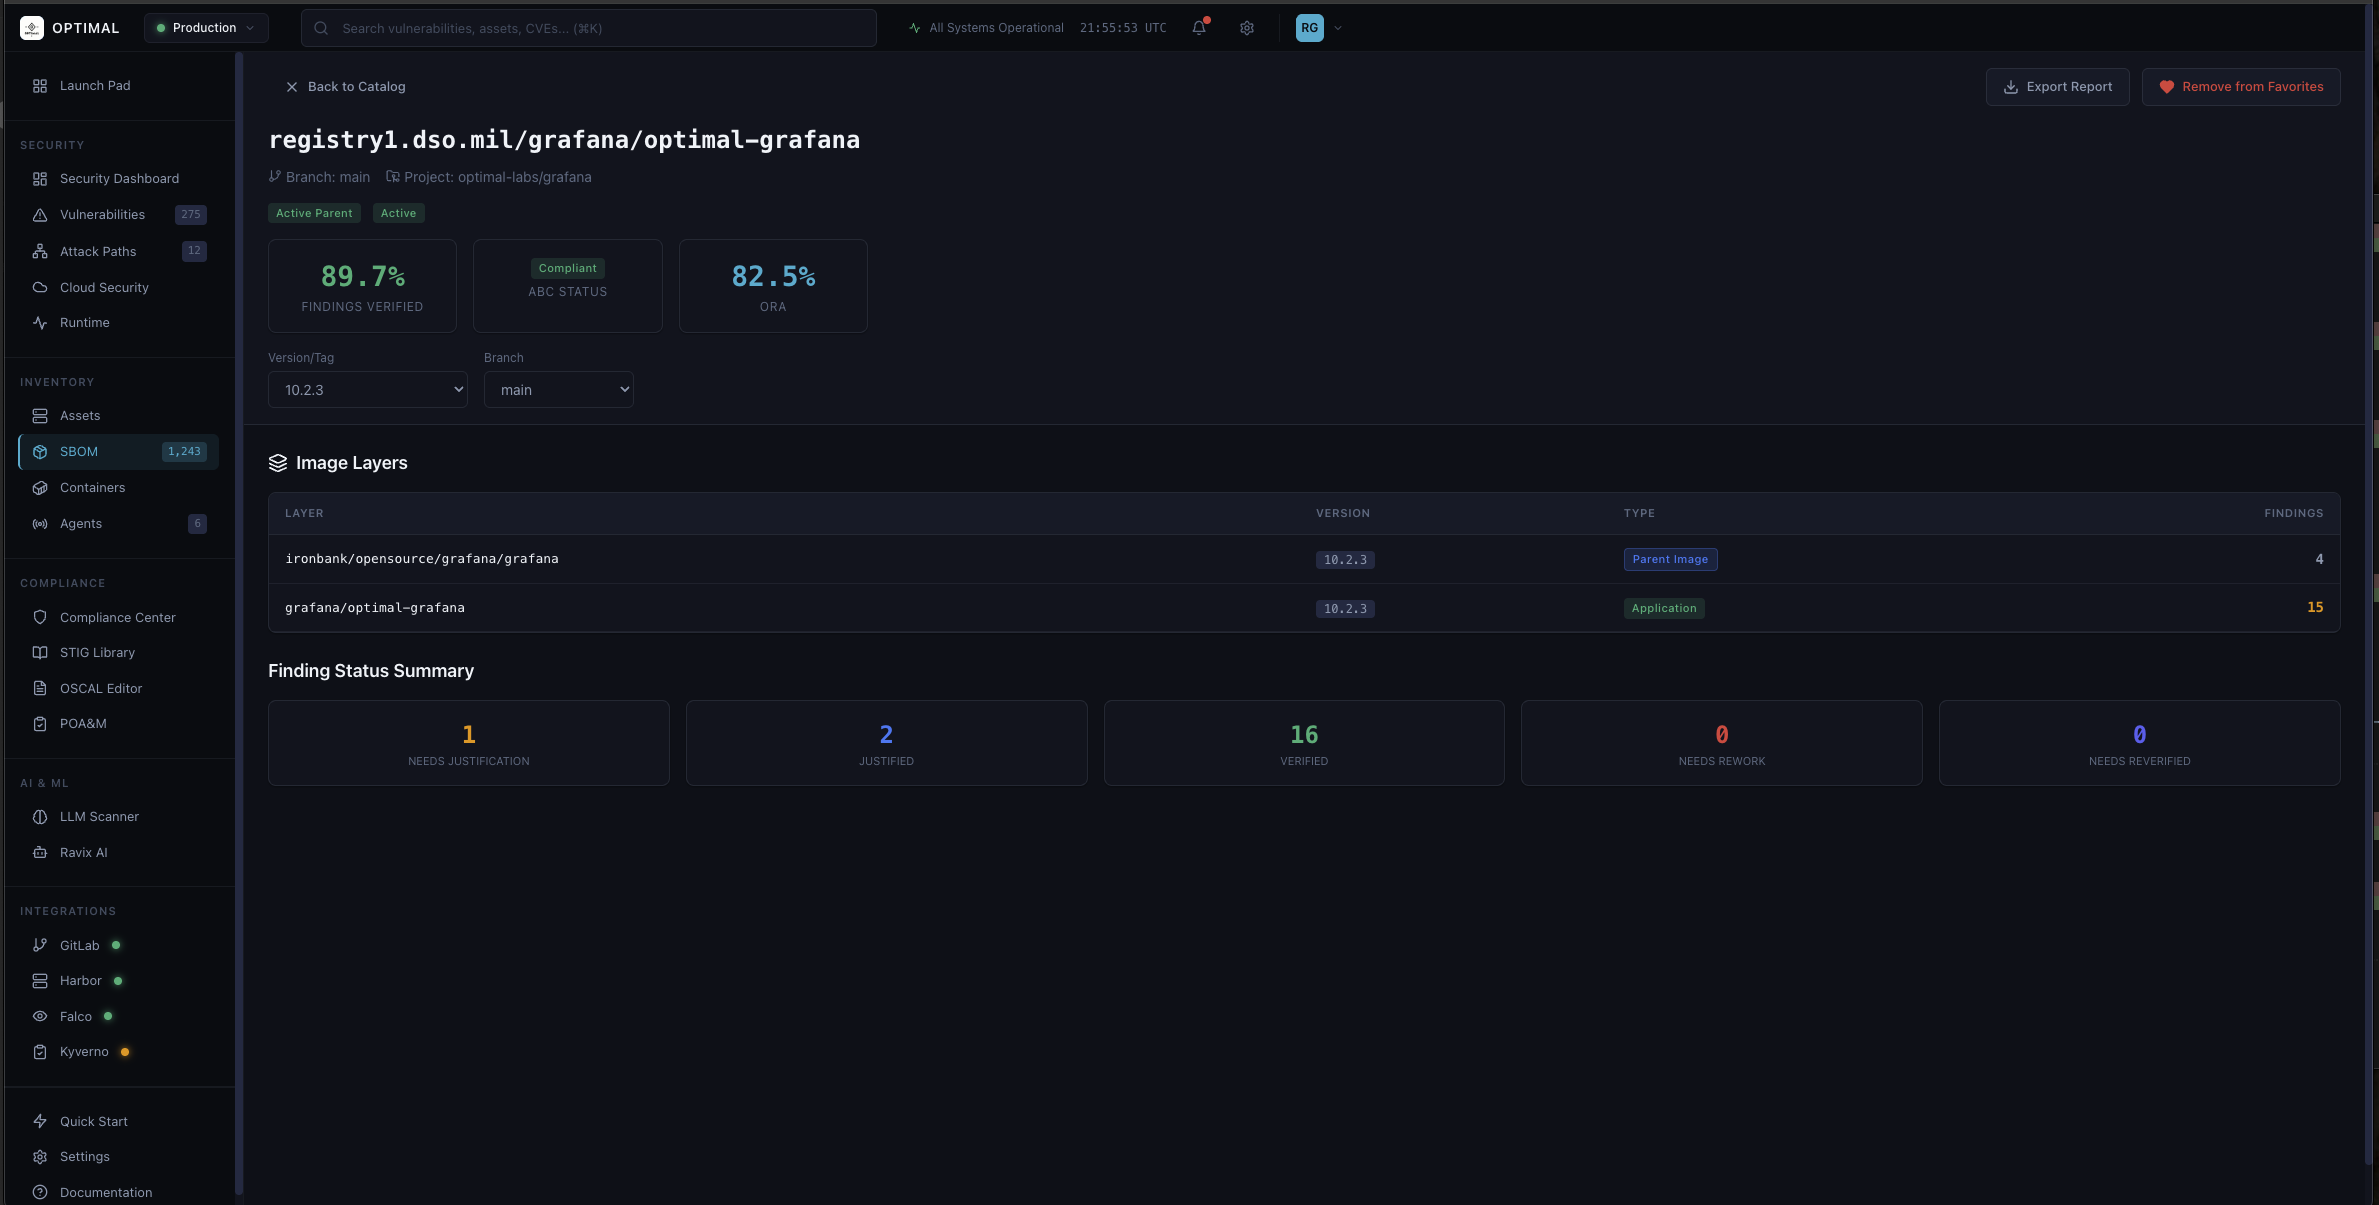The width and height of the screenshot is (2379, 1205).
Task: Expand the Version/Tag 10.2.3 dropdown
Action: coord(368,390)
